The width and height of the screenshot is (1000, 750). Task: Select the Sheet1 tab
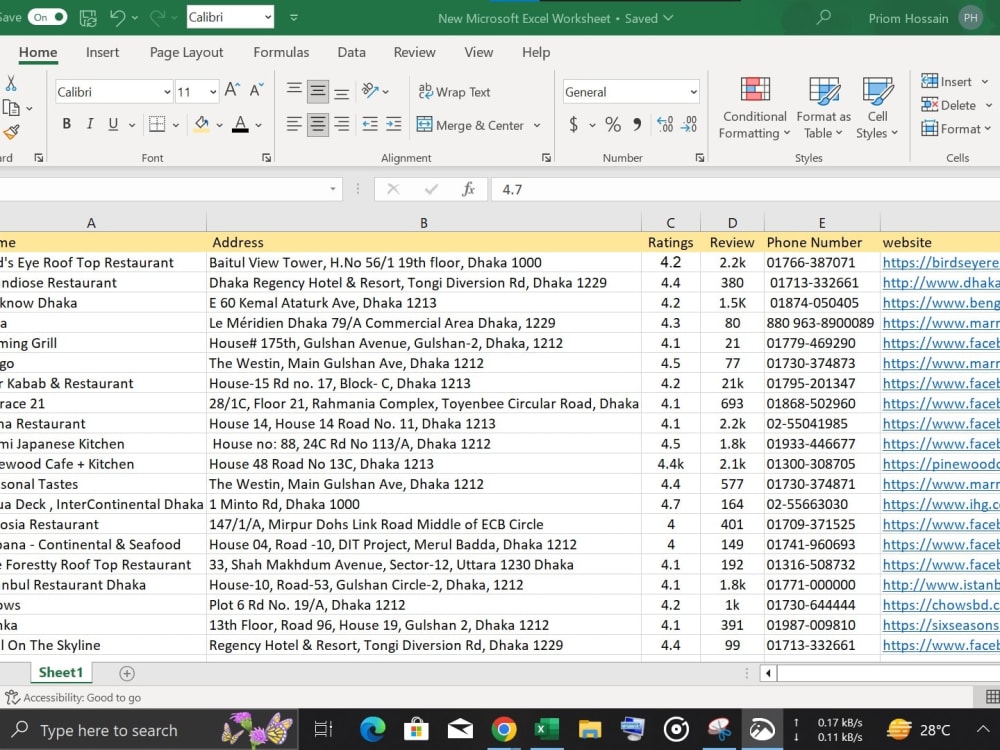coord(61,672)
